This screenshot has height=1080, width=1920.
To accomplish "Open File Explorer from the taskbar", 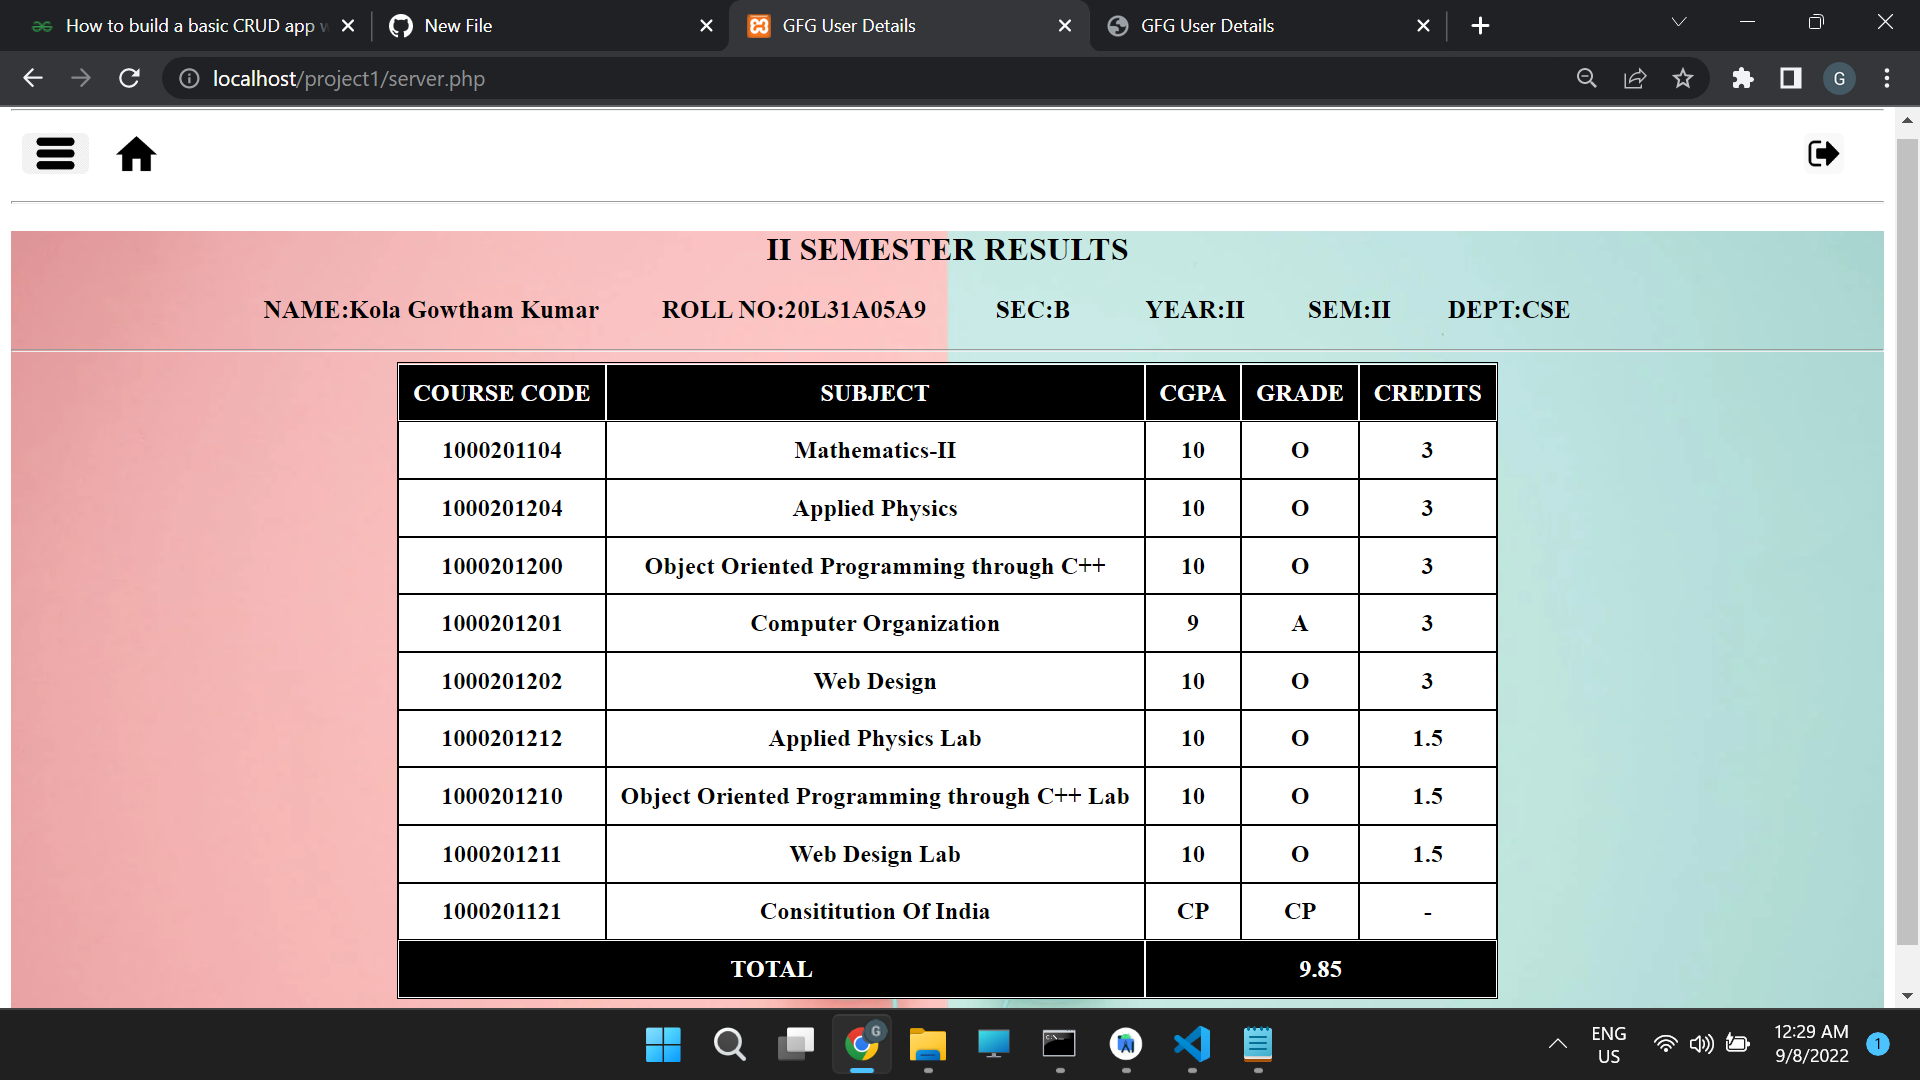I will pyautogui.click(x=928, y=1046).
